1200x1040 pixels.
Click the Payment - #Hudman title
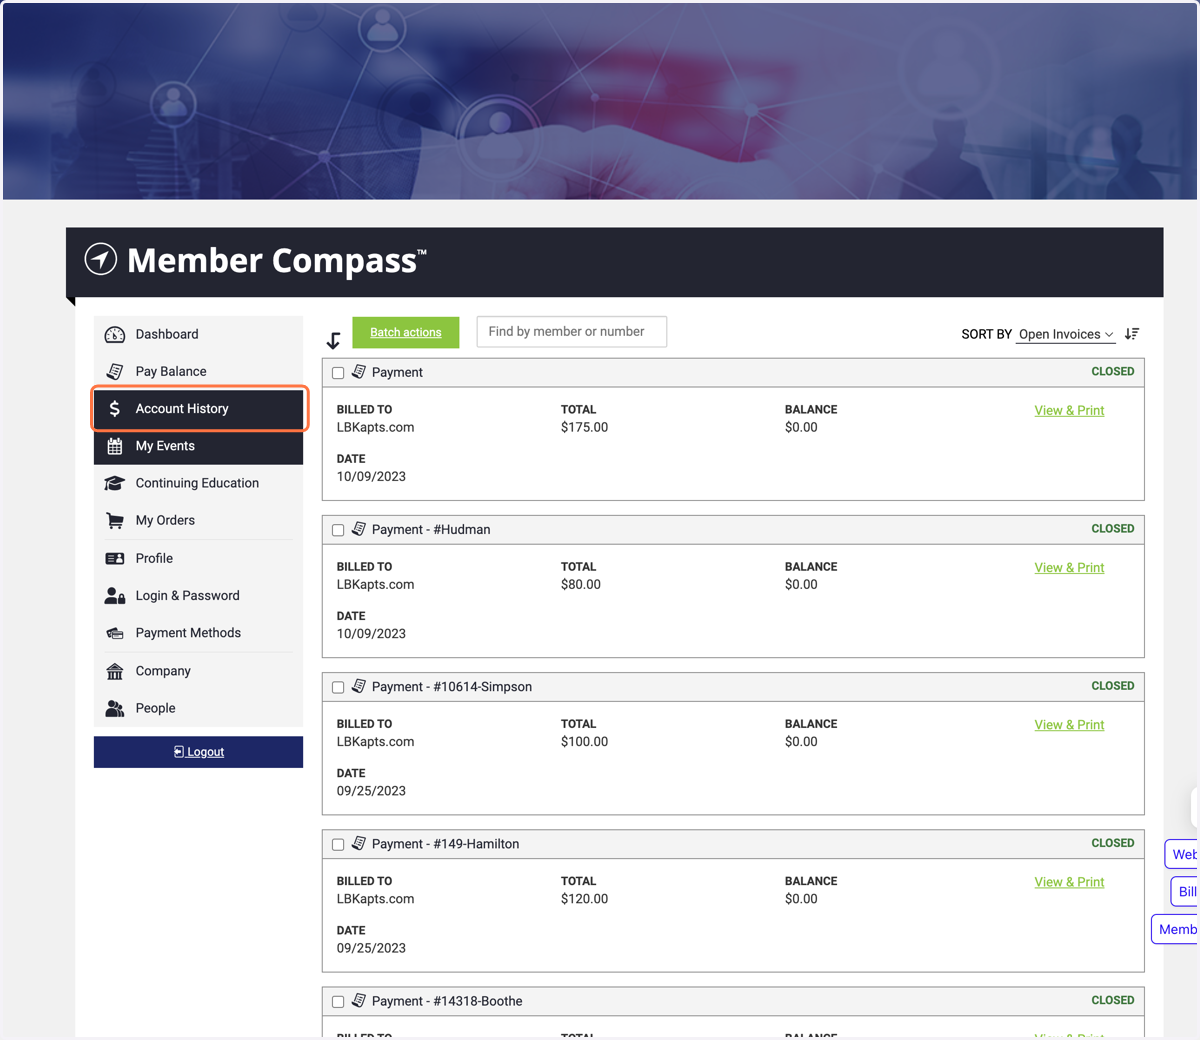[431, 529]
